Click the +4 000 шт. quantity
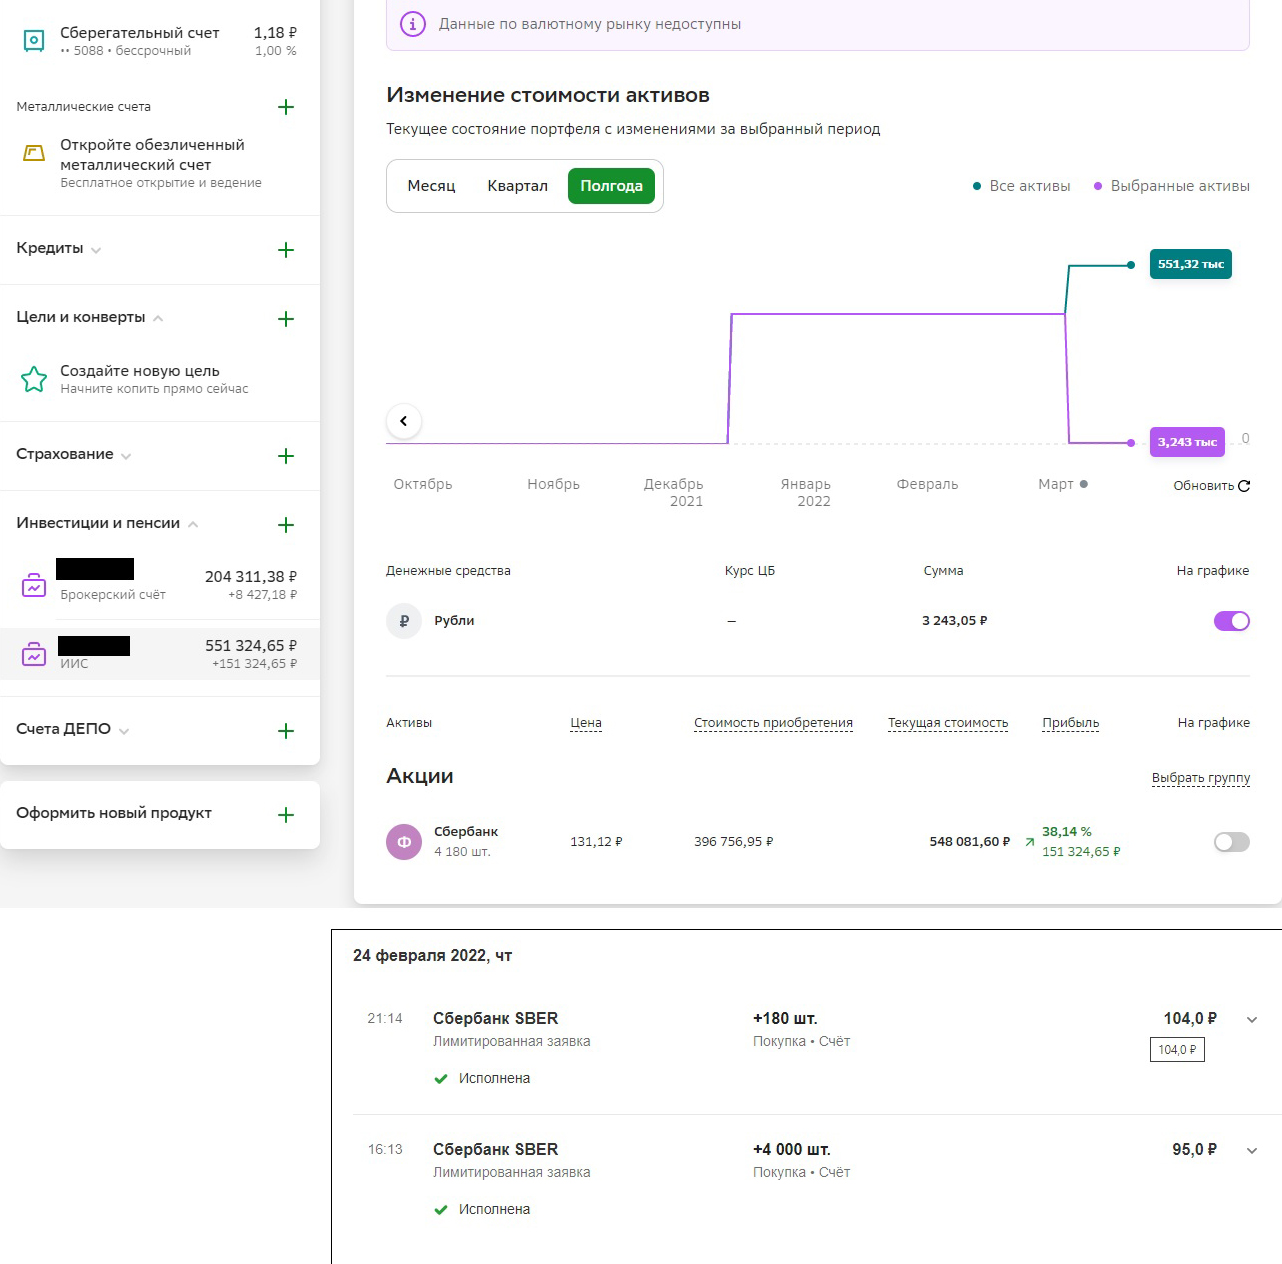The width and height of the screenshot is (1282, 1264). coord(792,1150)
